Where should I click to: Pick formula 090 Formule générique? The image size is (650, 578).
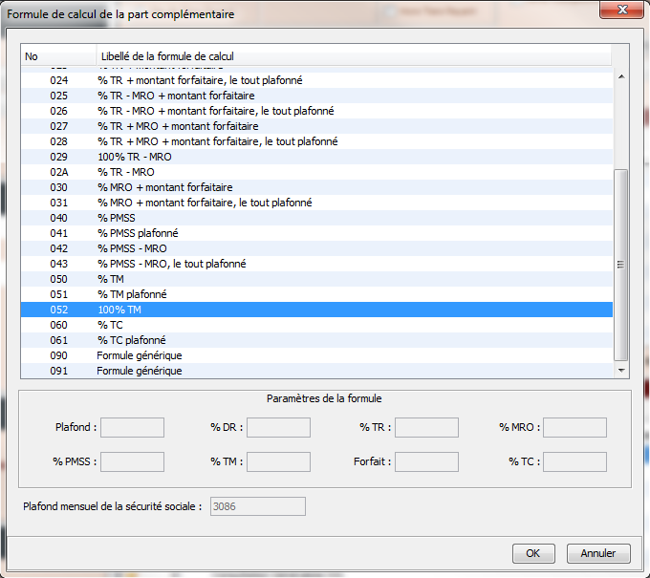coord(139,355)
